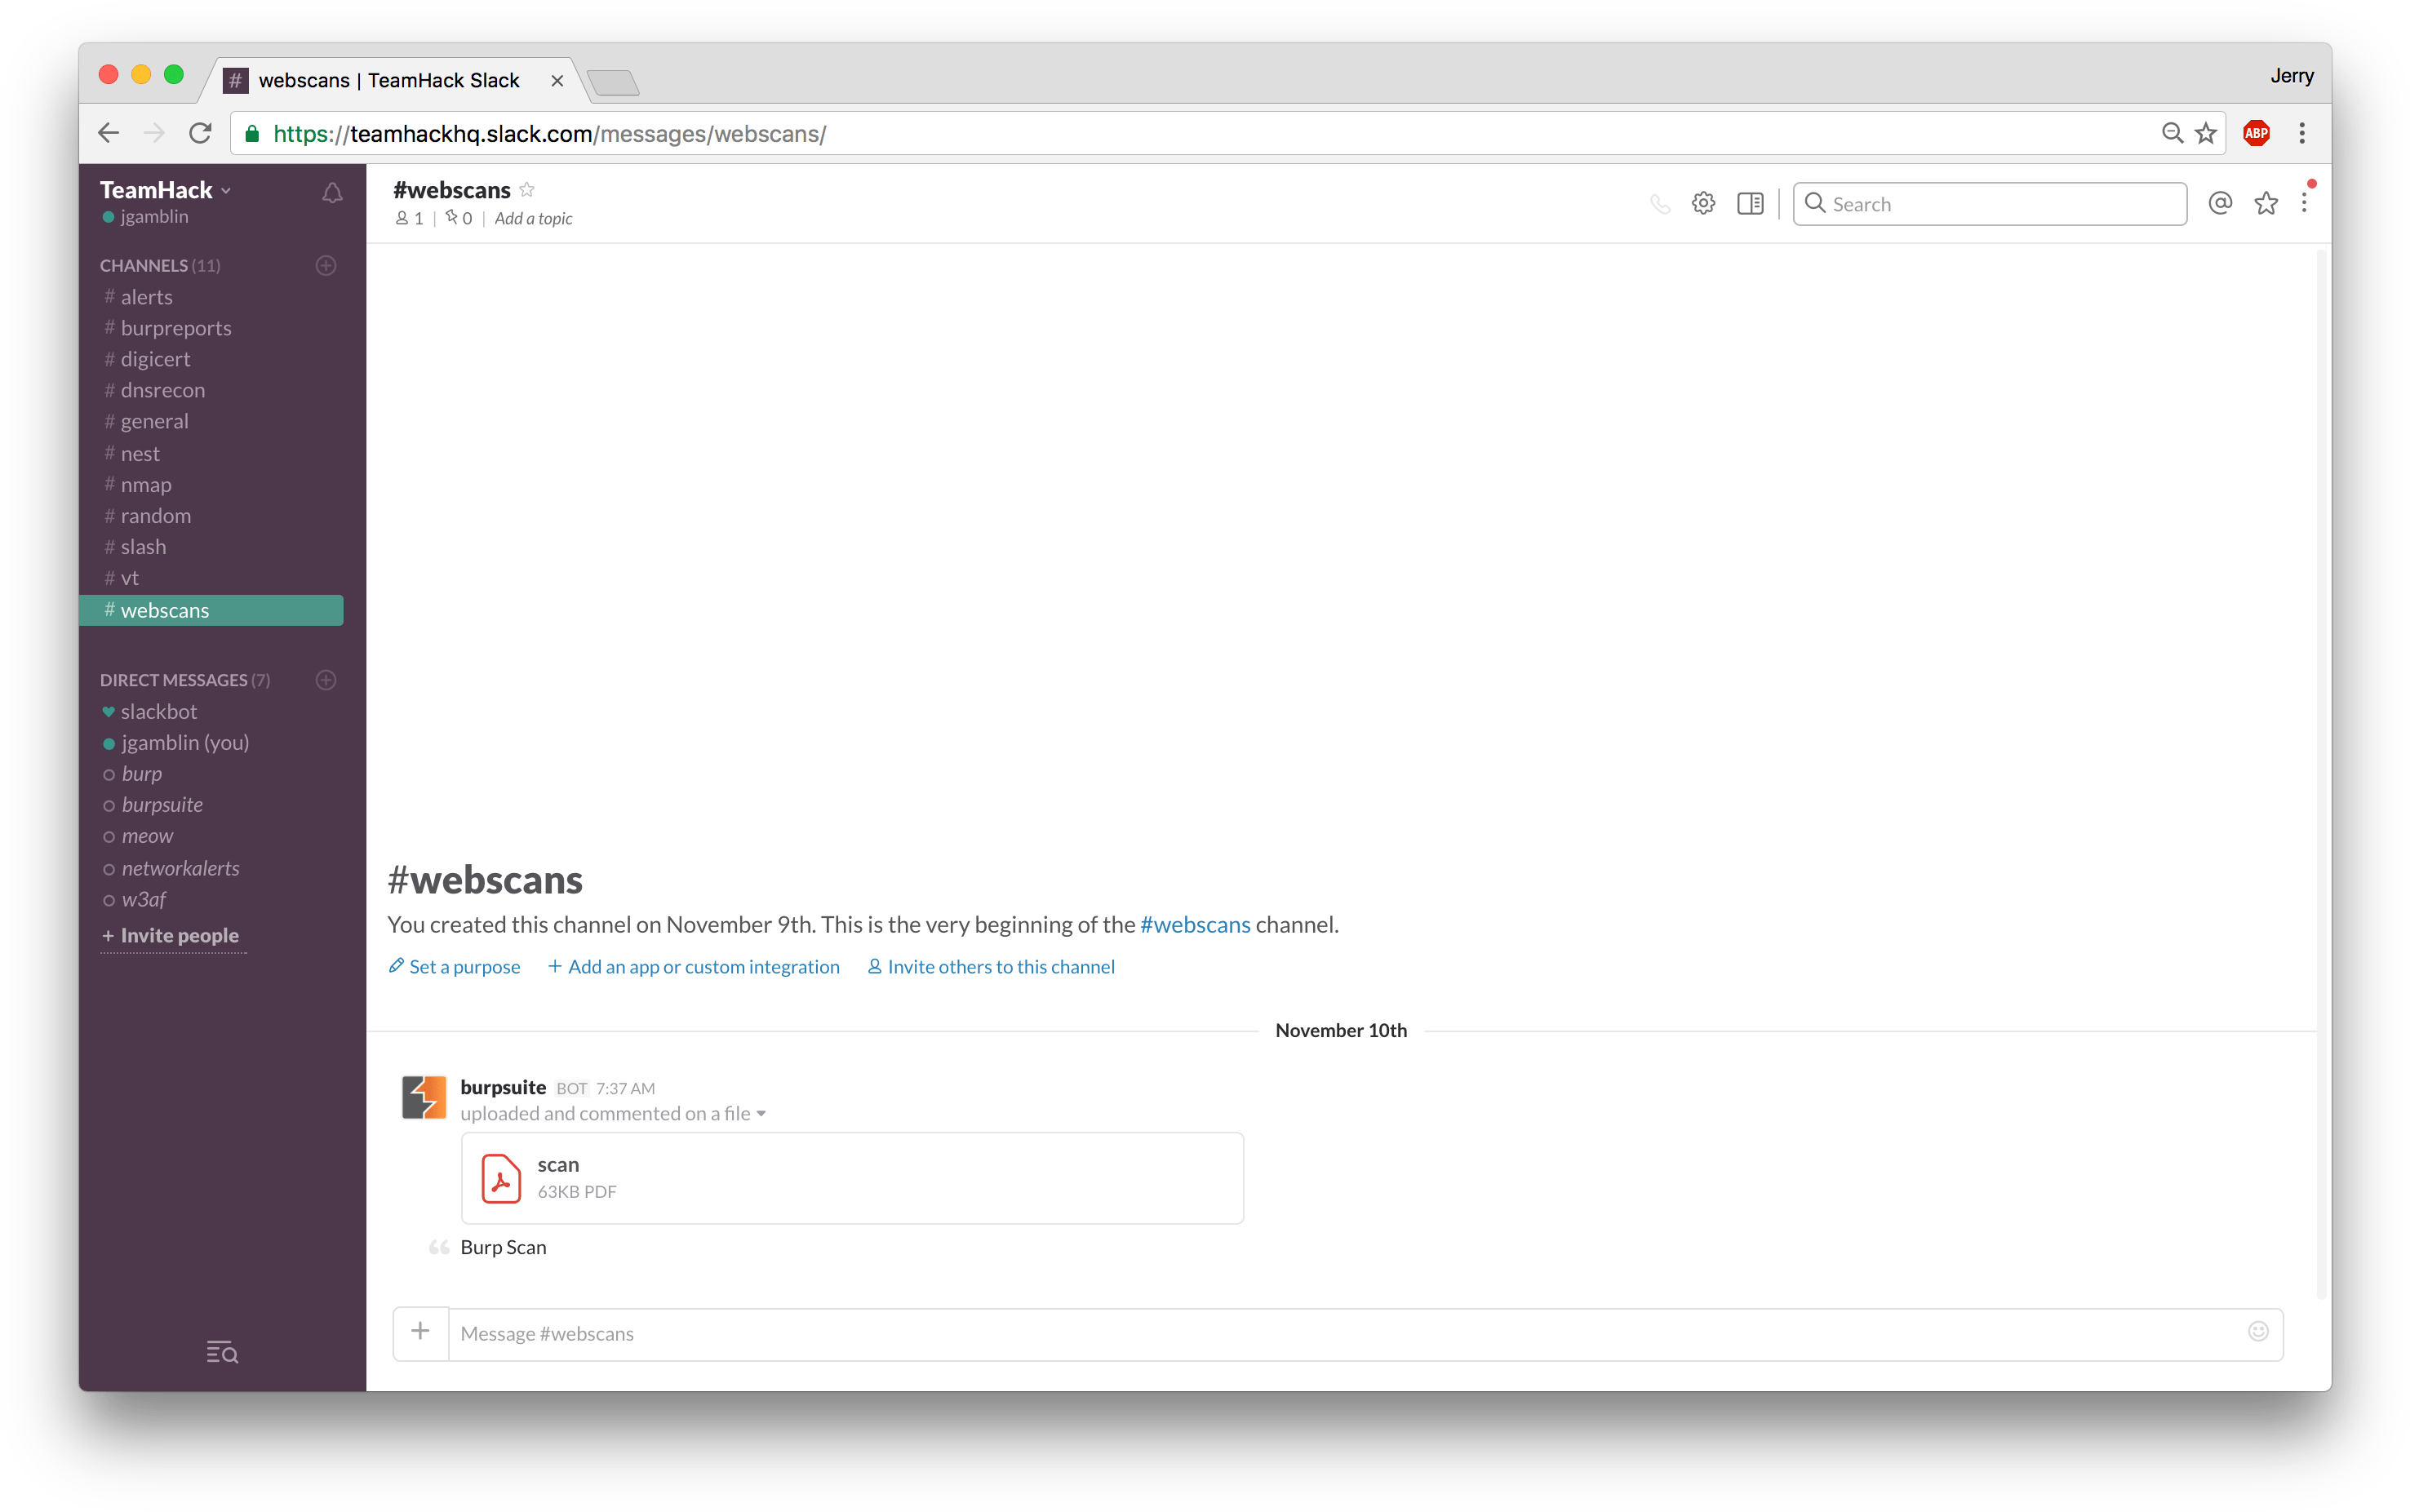This screenshot has height=1512, width=2410.
Task: Open starred items in header
Action: pyautogui.click(x=2266, y=204)
